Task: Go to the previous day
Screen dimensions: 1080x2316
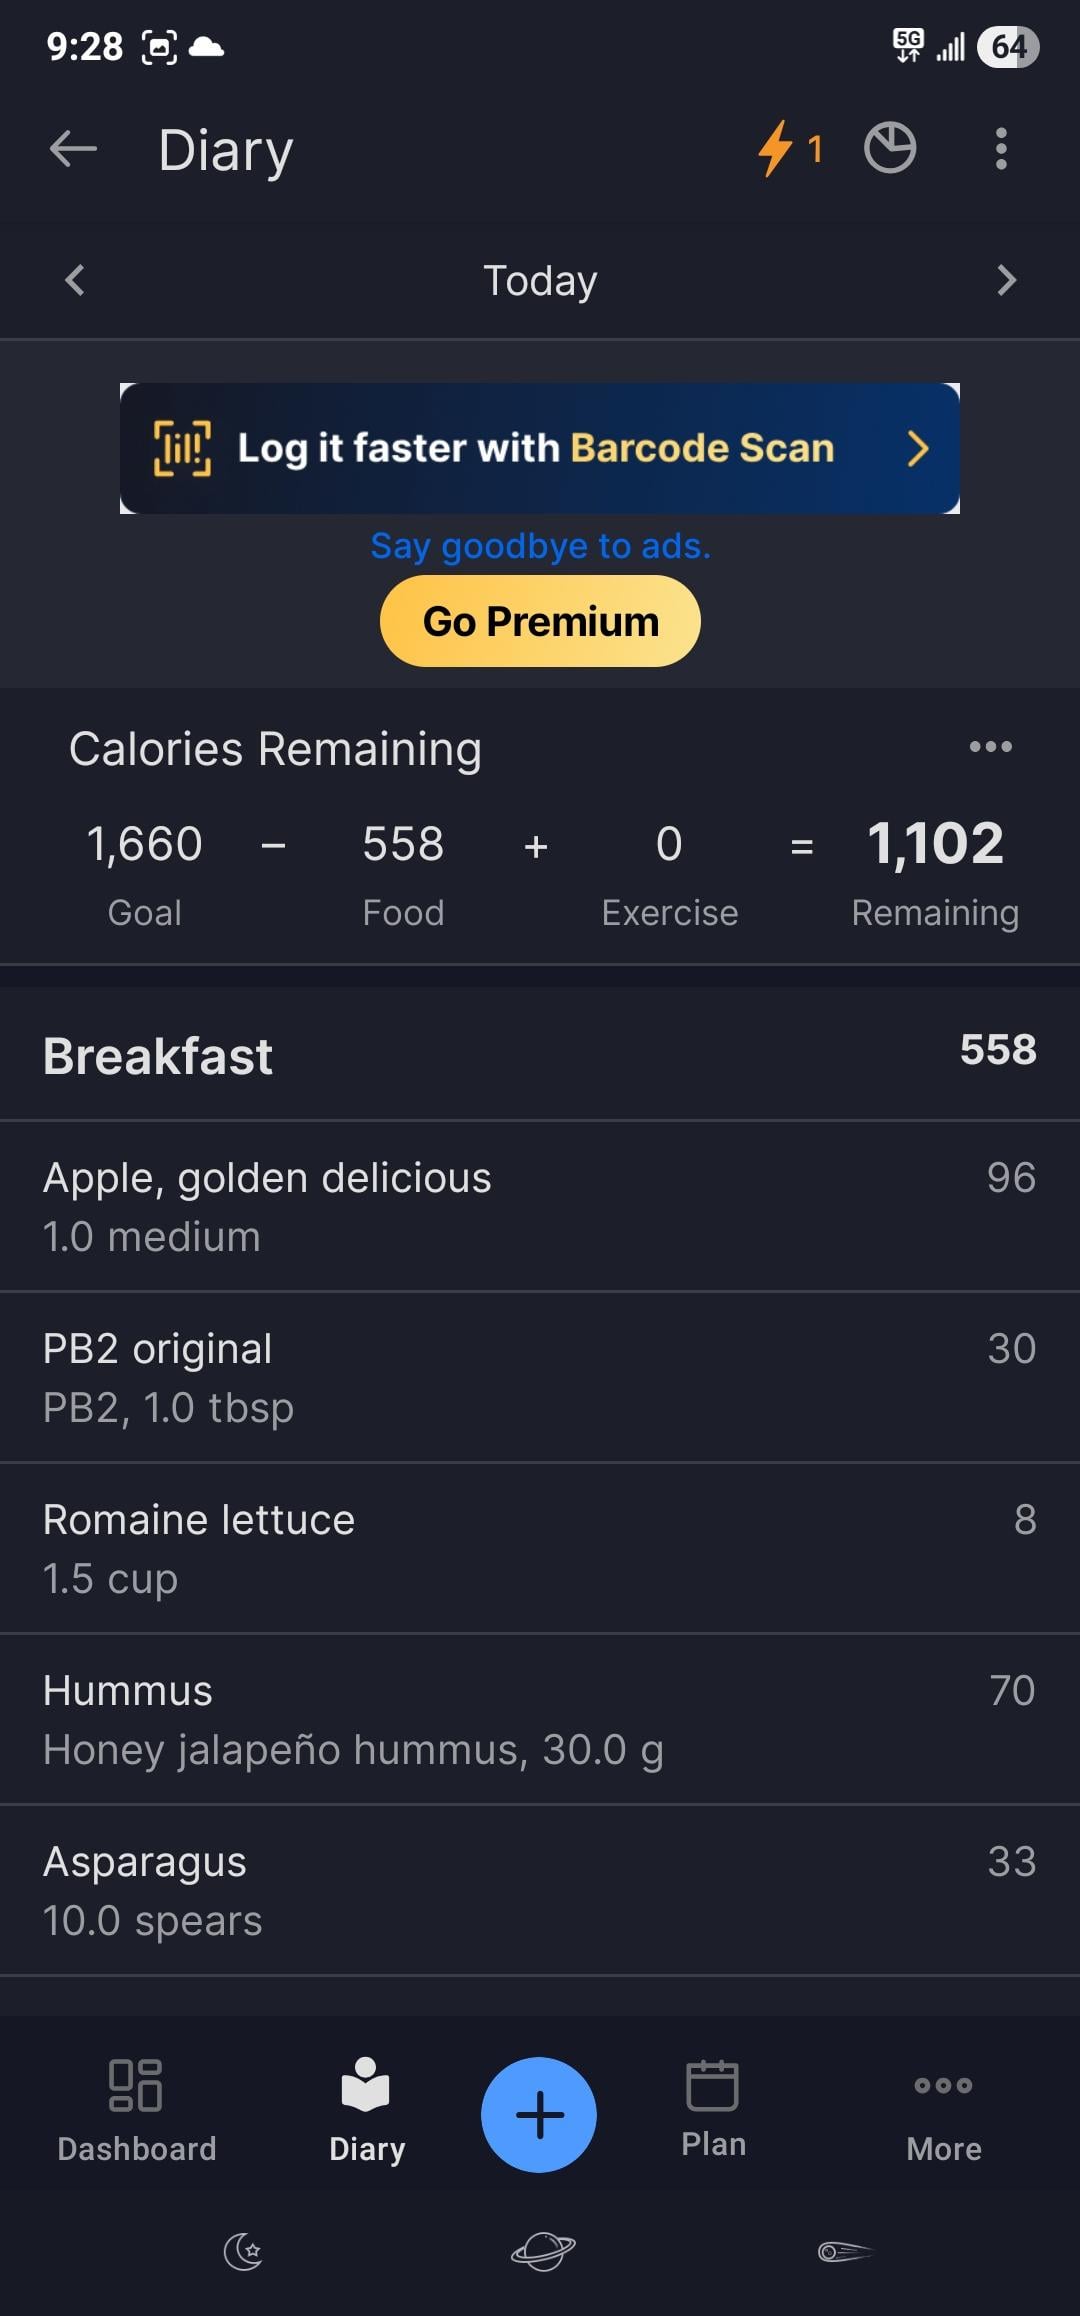Action: point(75,280)
